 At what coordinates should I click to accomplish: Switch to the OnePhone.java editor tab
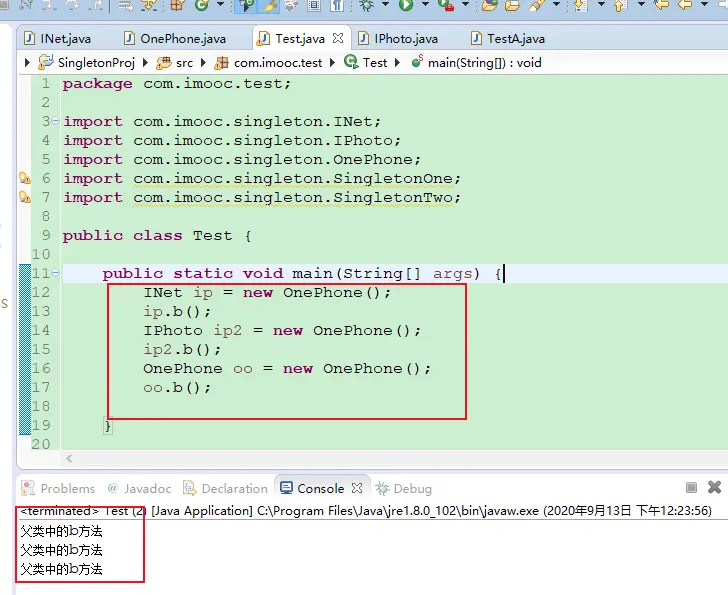tap(182, 39)
